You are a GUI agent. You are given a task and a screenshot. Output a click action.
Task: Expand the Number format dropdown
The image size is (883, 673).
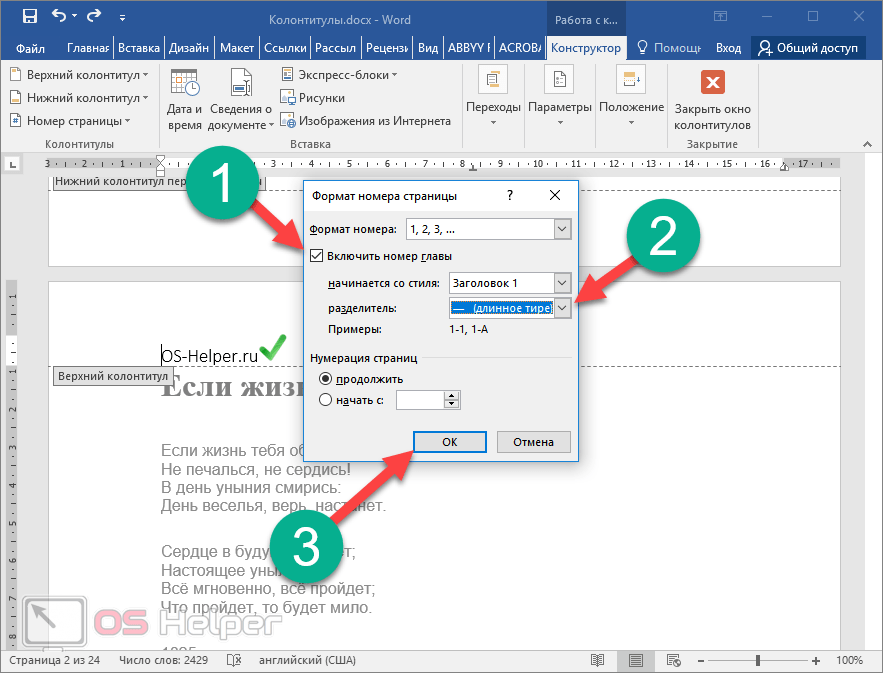pos(562,230)
